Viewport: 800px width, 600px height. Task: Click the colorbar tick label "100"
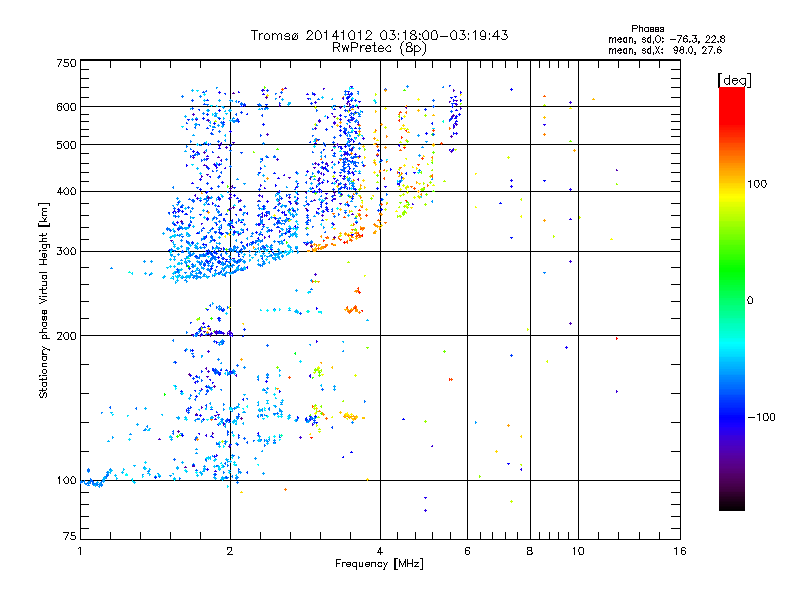click(757, 184)
